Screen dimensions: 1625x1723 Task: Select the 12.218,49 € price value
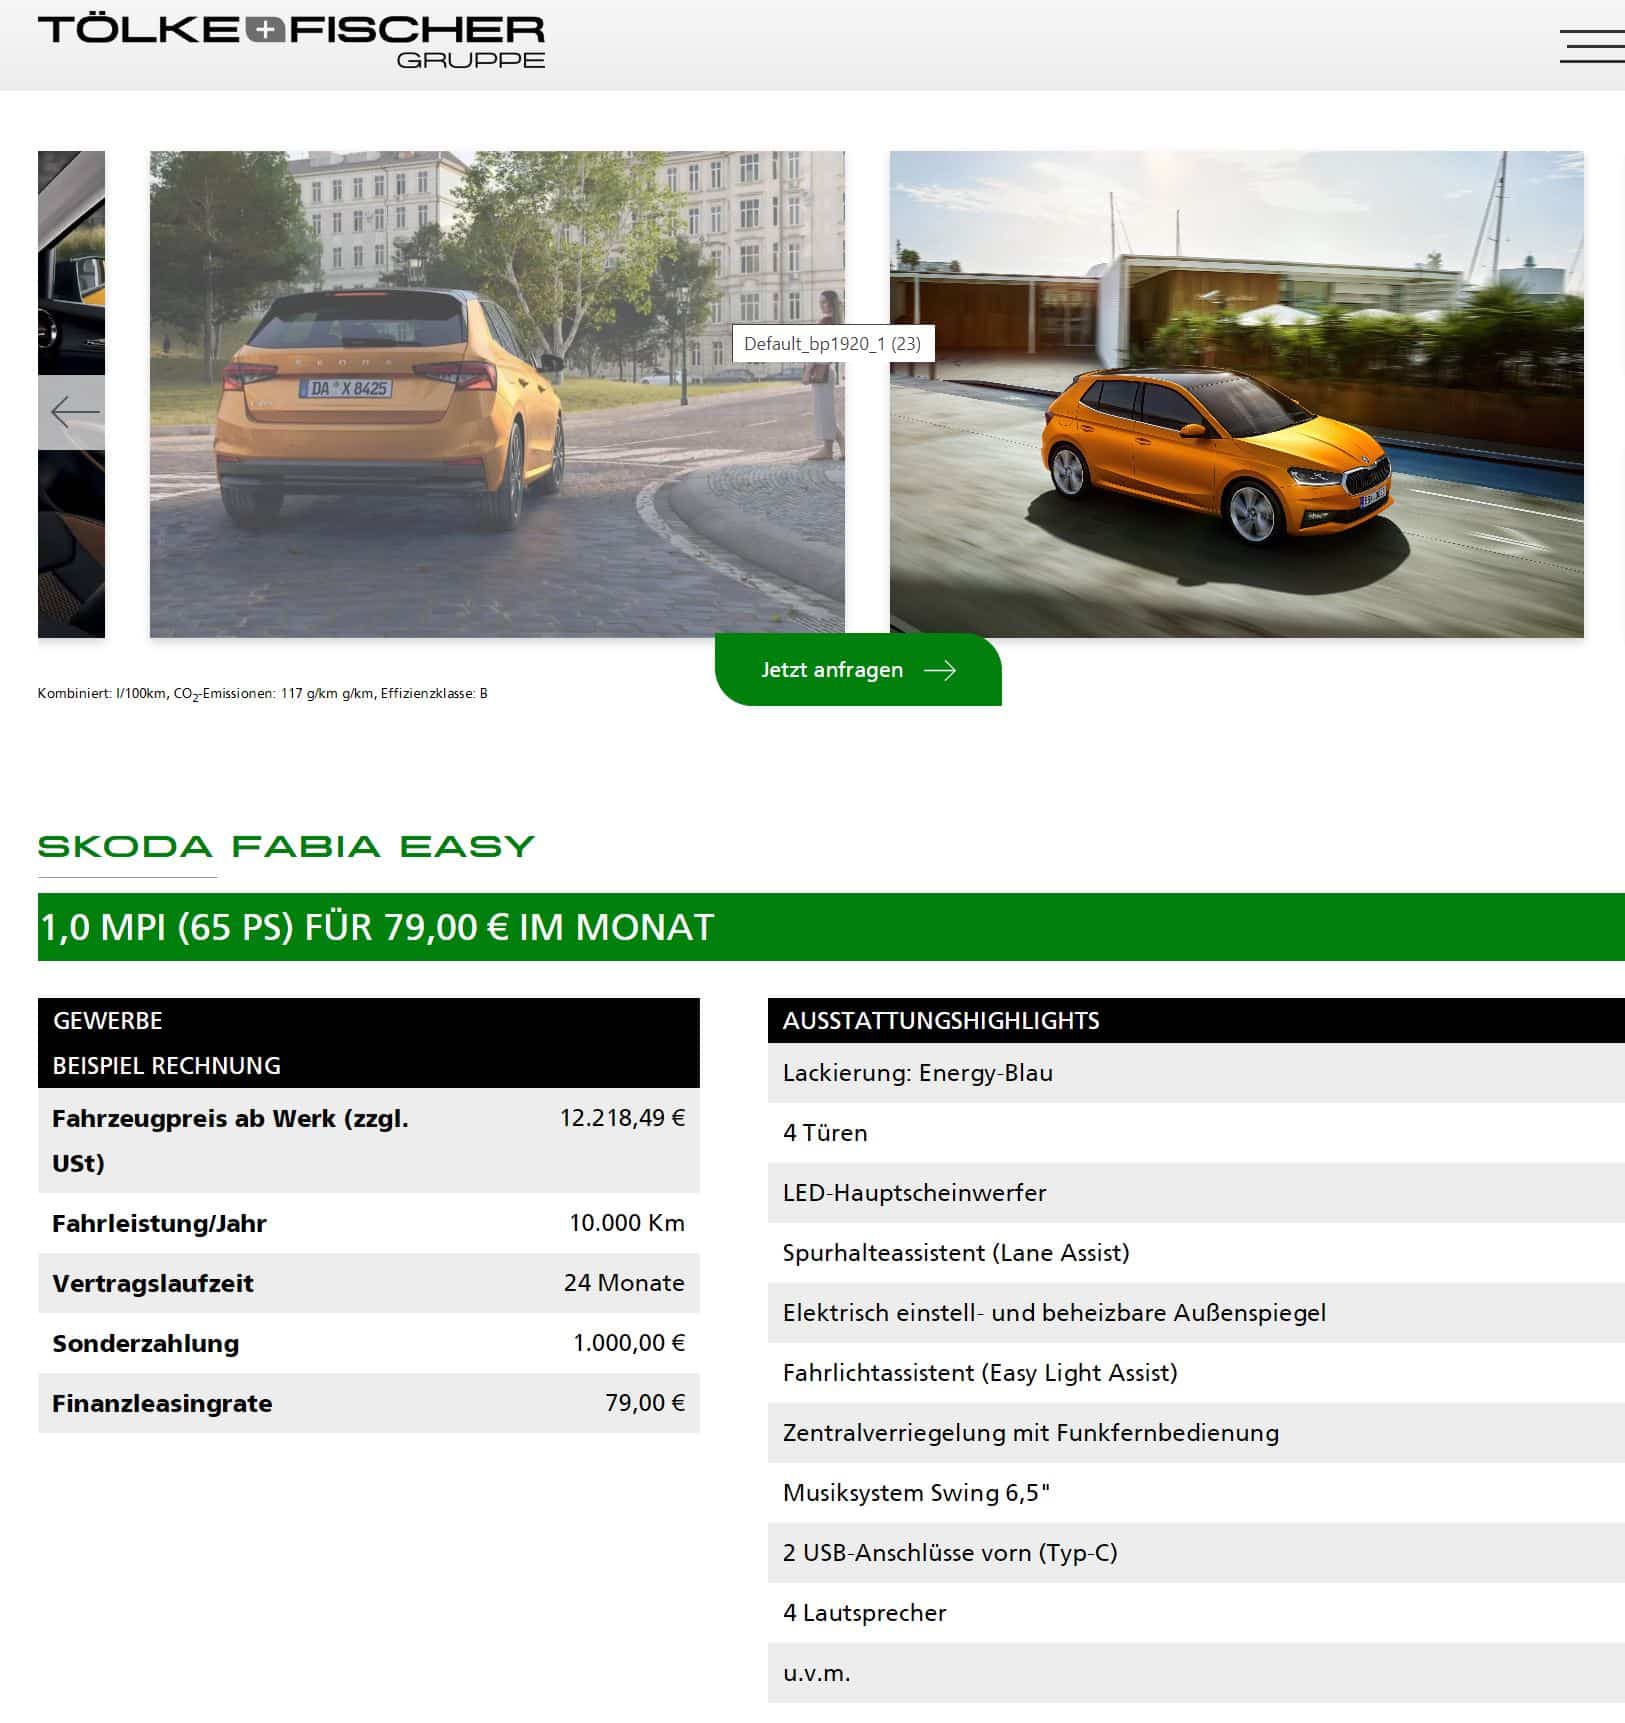[x=622, y=1118]
